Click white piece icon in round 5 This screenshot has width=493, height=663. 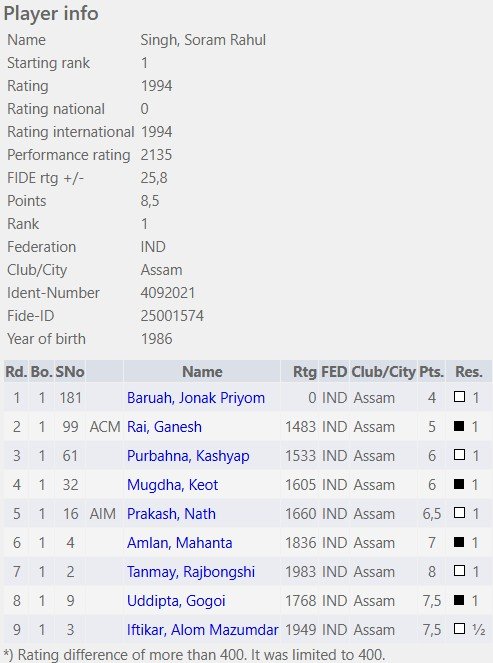click(459, 512)
